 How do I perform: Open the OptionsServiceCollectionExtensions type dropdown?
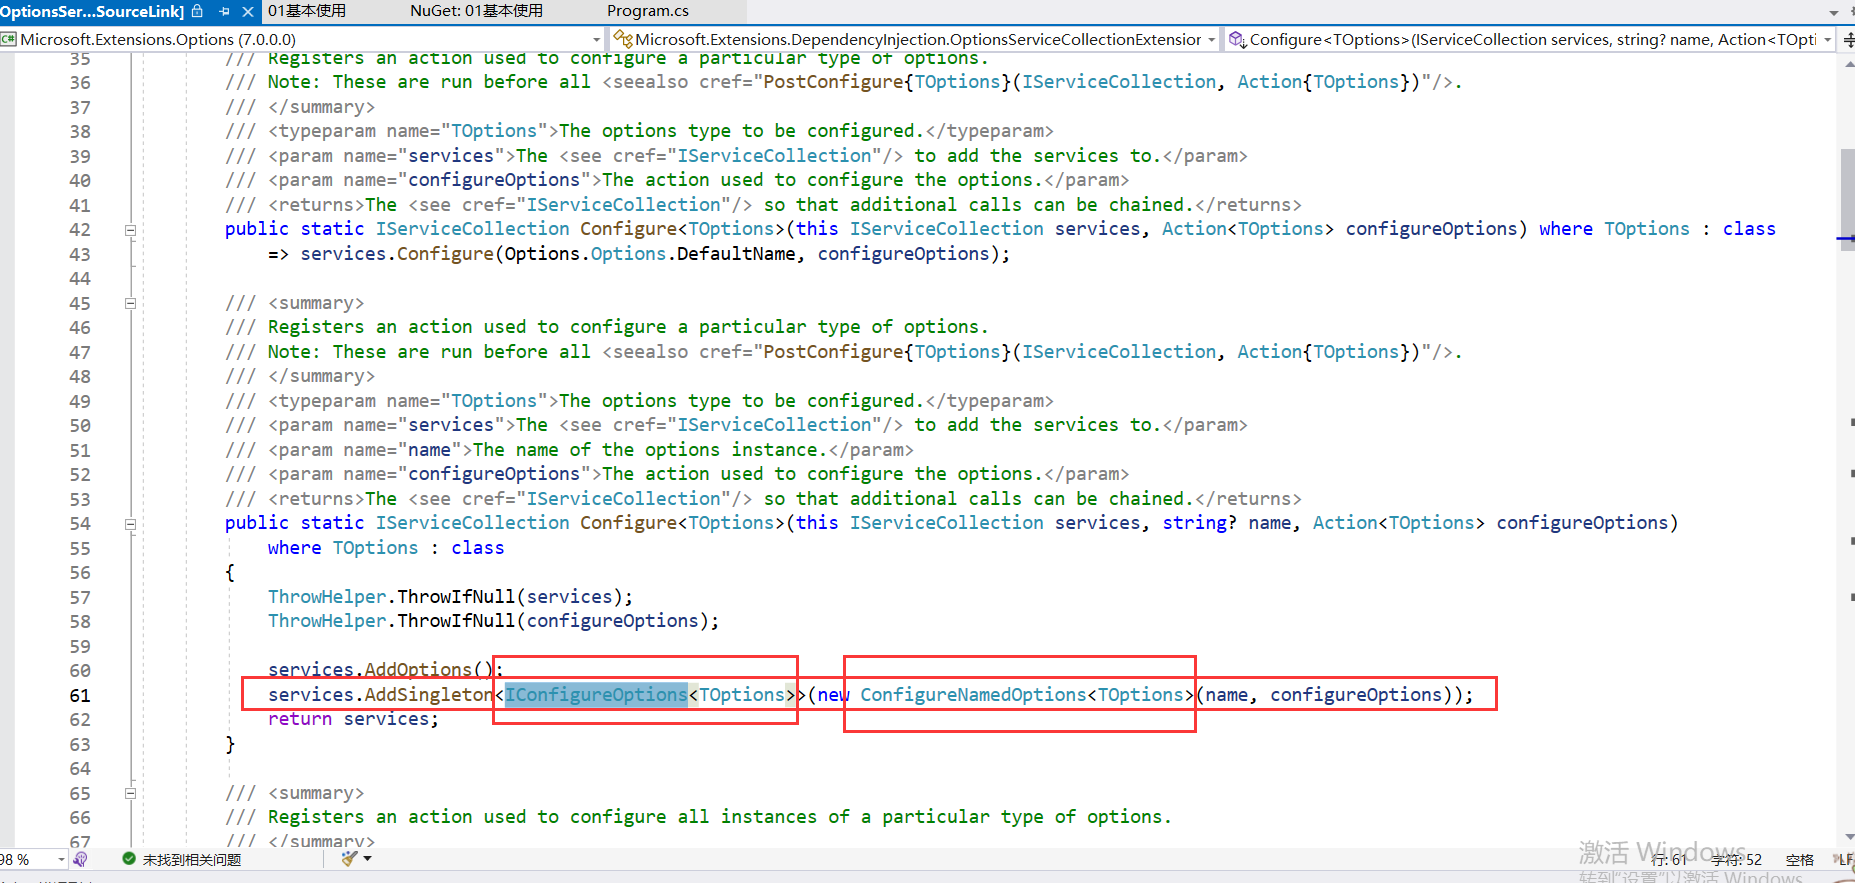(x=1211, y=40)
